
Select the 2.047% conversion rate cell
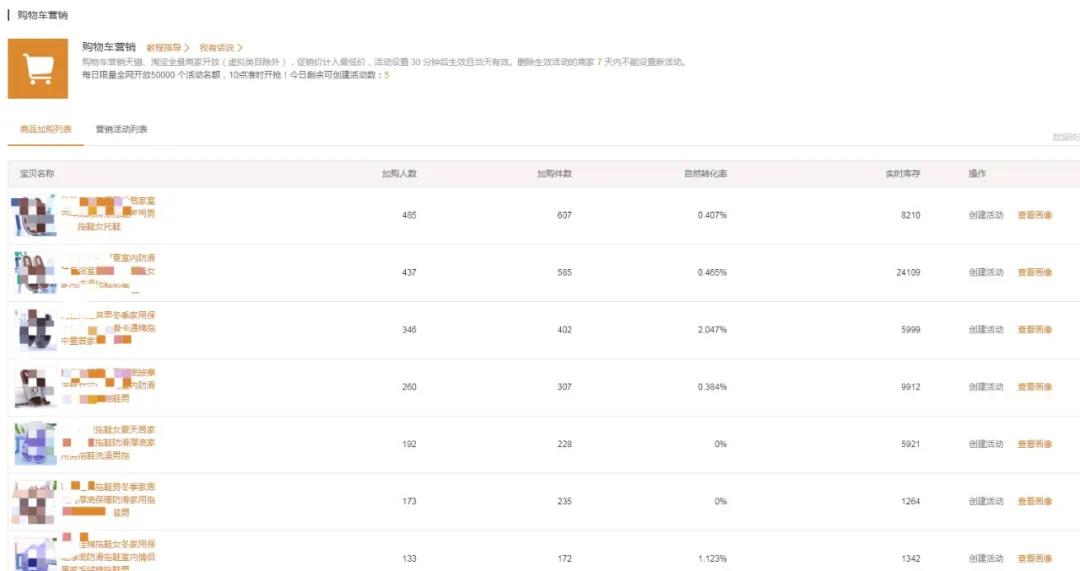click(712, 329)
